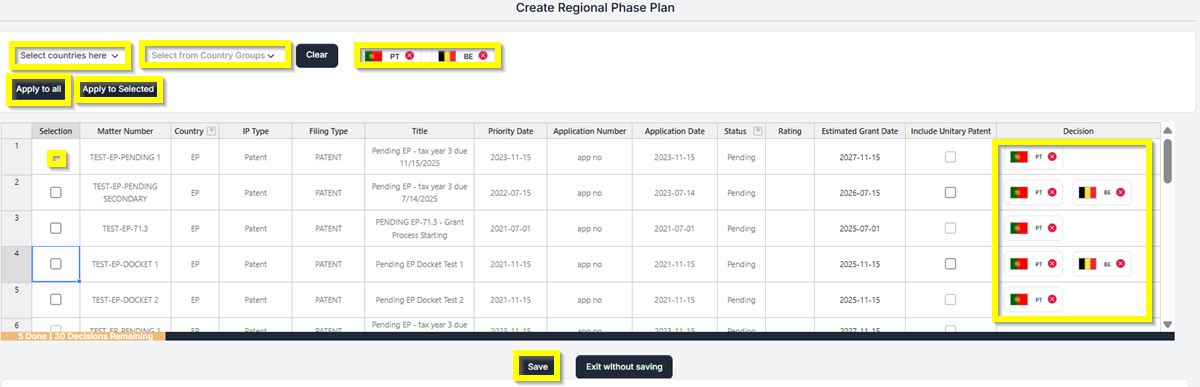
Task: Tick selection checkbox for TEST-EP-DOCKET 2
Action: 56,300
